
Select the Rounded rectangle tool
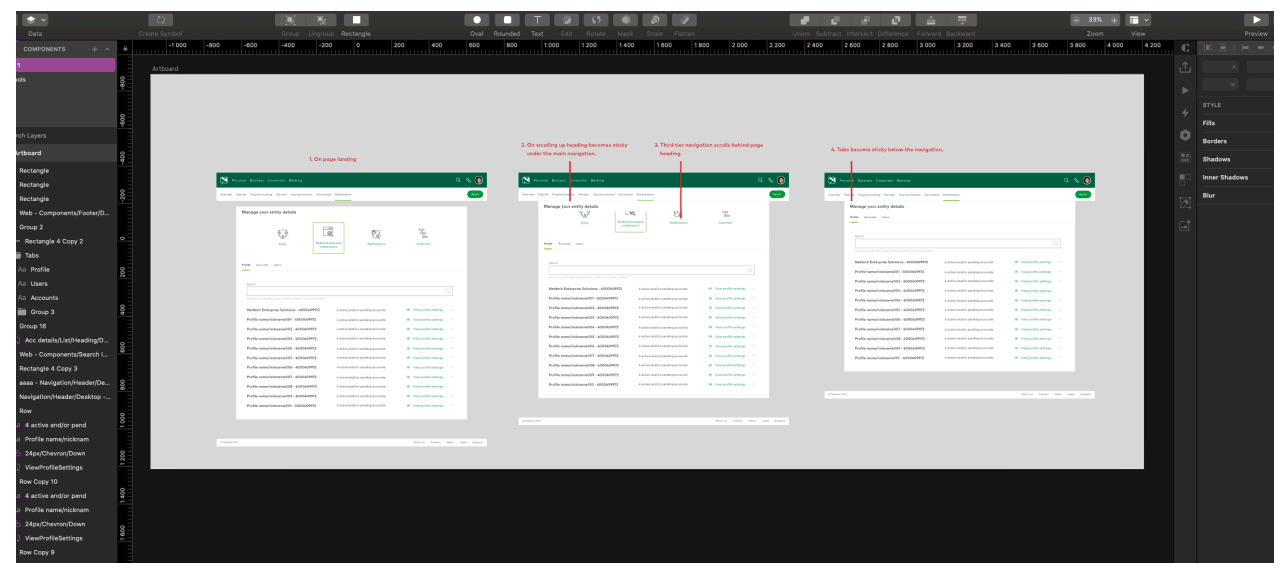pyautogui.click(x=507, y=20)
